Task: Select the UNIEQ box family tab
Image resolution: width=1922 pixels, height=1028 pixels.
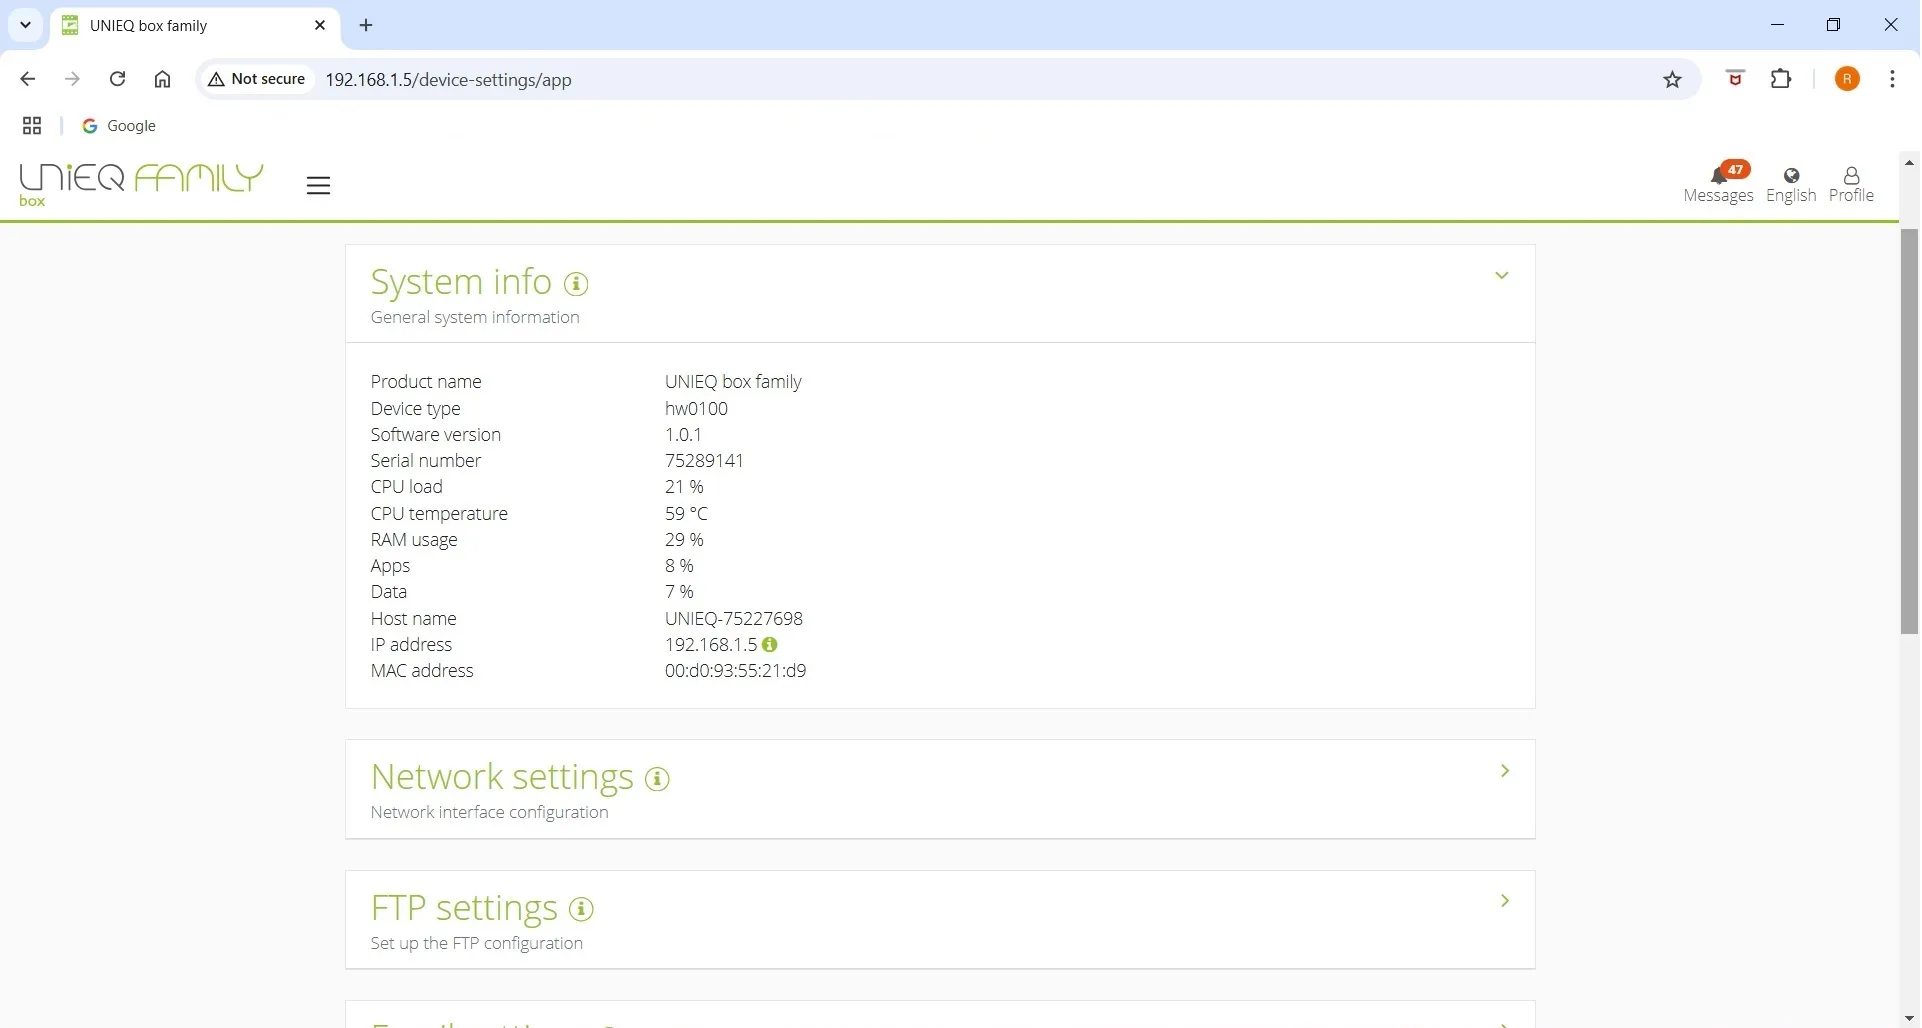Action: click(195, 27)
